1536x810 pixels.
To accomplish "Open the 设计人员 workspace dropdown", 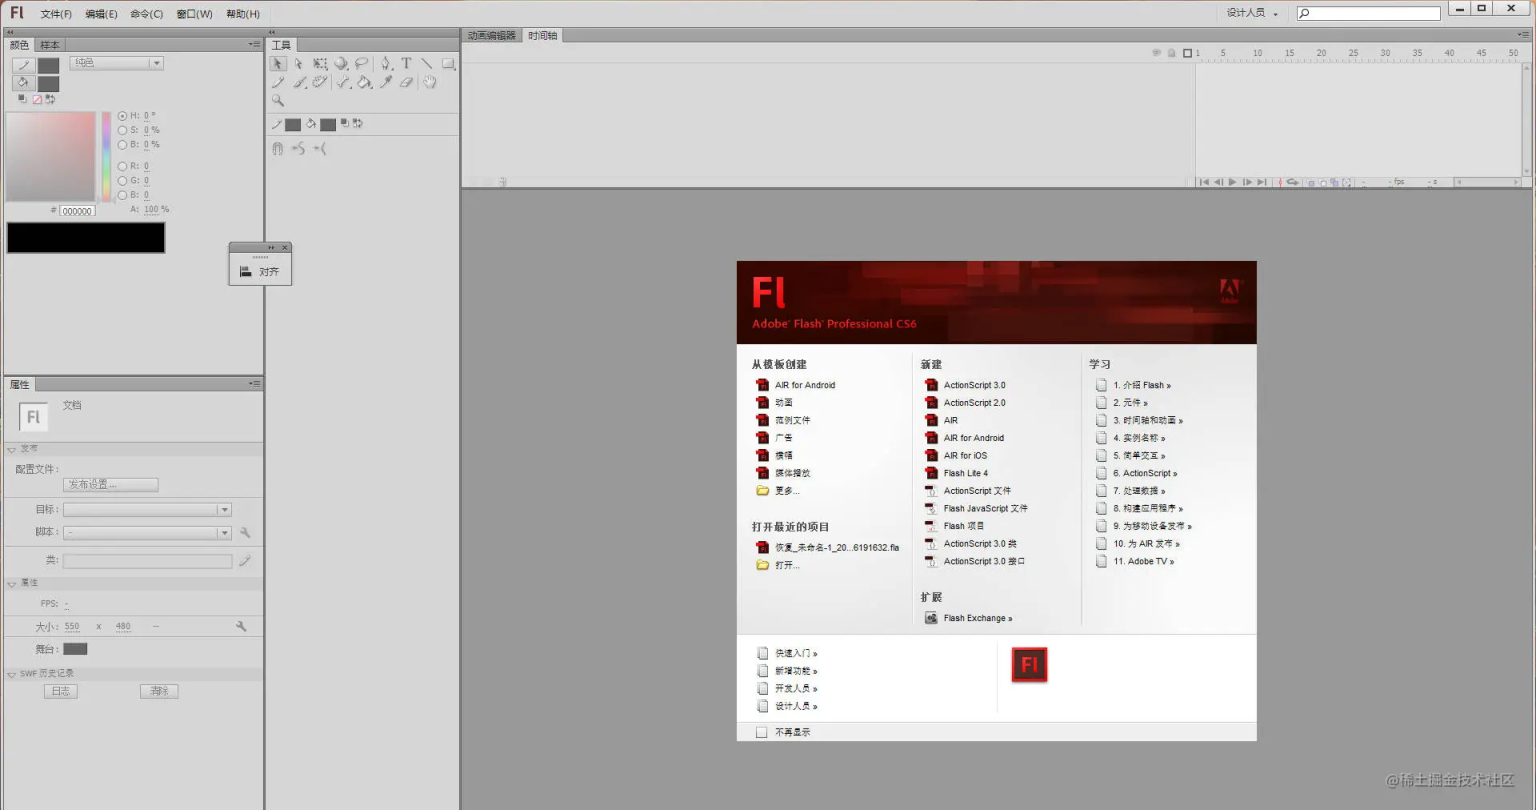I will click(1252, 13).
